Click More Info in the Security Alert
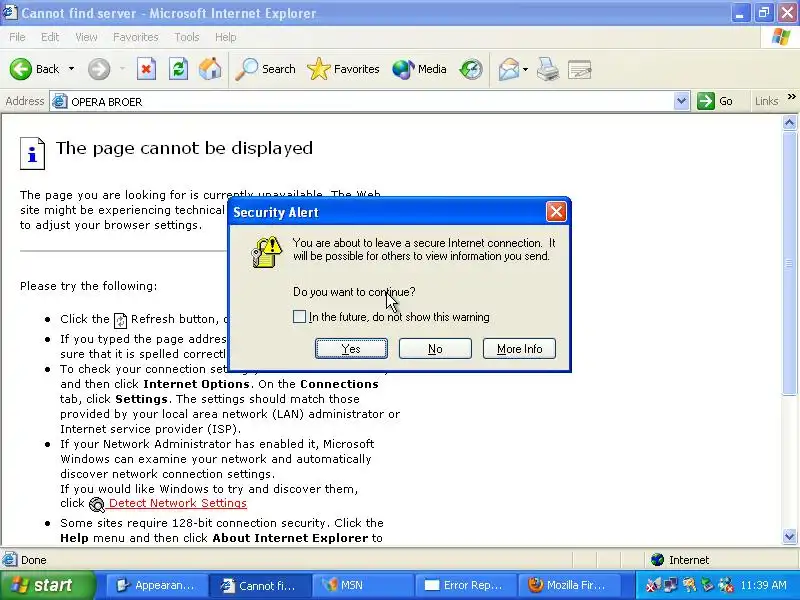The width and height of the screenshot is (800, 600). (519, 348)
